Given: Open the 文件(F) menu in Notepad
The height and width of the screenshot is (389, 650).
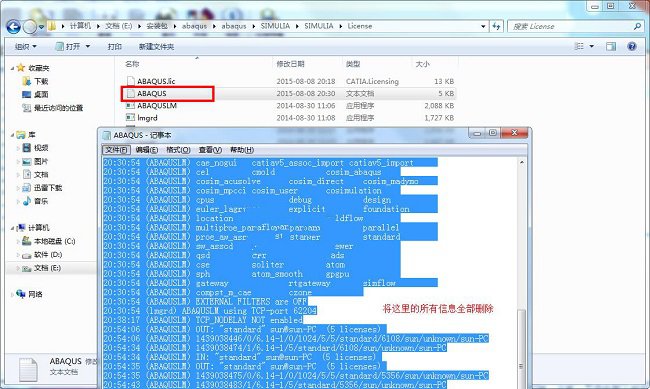Looking at the screenshot, I should (x=116, y=150).
